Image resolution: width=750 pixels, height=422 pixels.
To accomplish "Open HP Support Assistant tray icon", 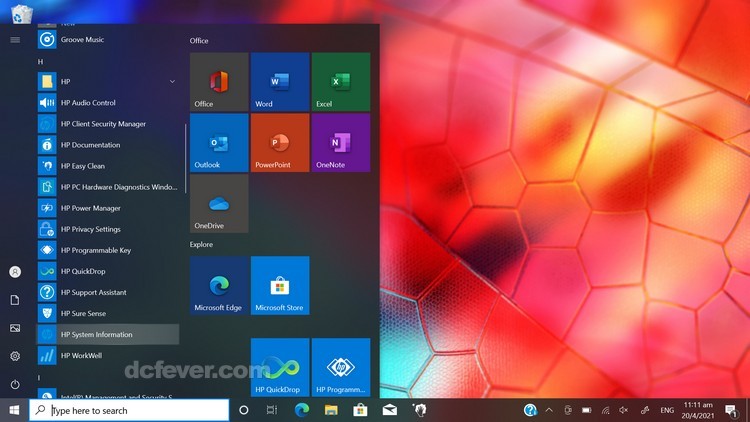I will tap(530, 410).
